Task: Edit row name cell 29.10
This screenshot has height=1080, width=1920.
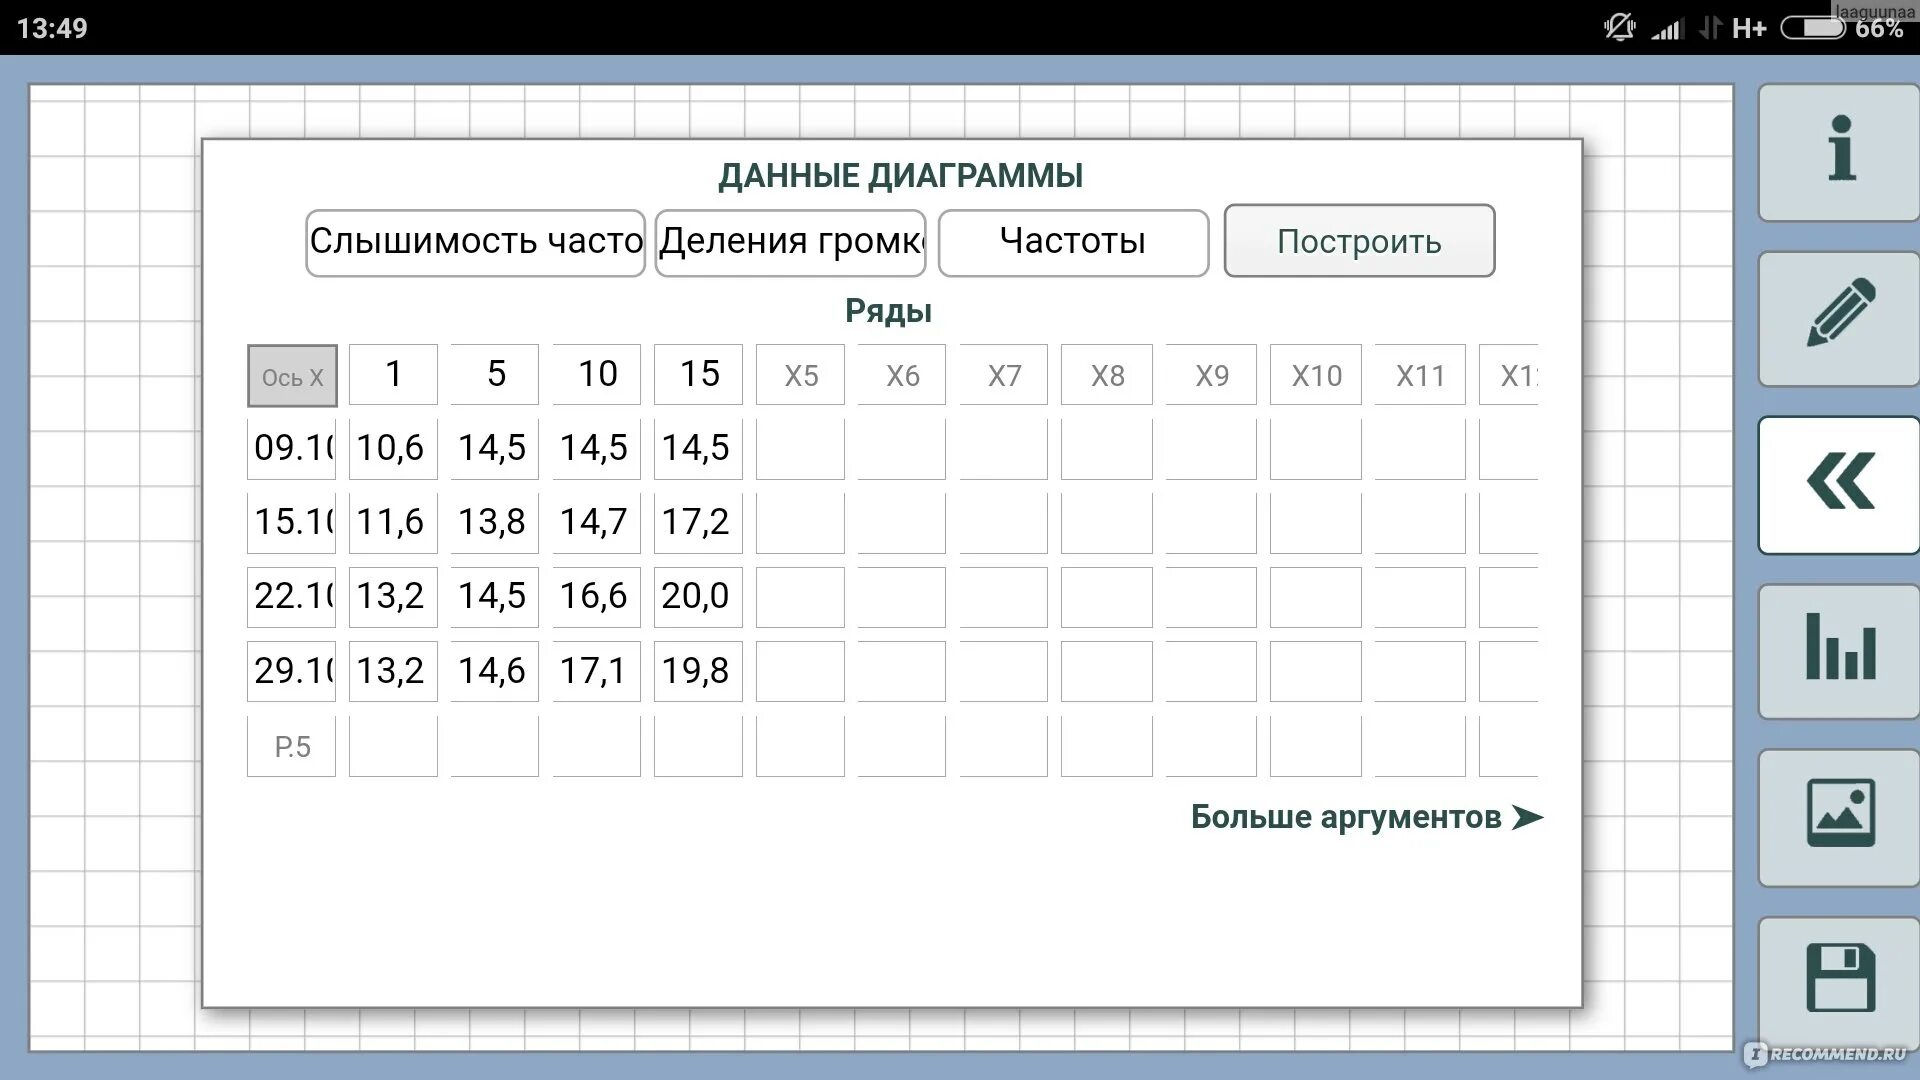Action: 292,671
